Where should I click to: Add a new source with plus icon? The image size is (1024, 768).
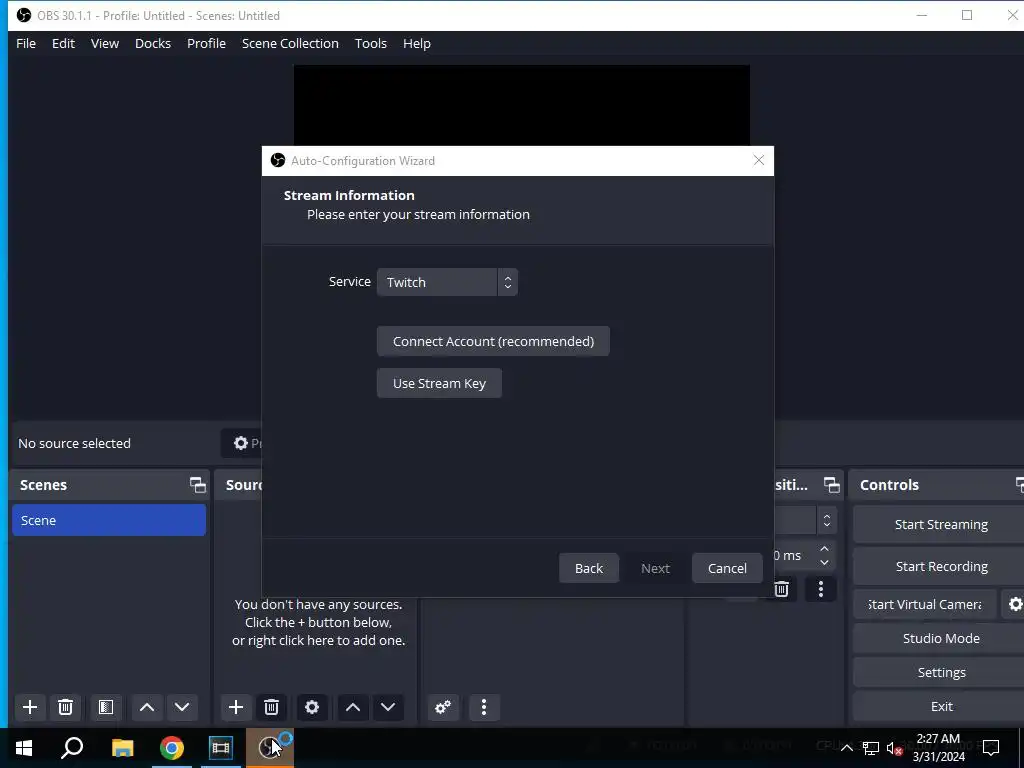(x=236, y=707)
